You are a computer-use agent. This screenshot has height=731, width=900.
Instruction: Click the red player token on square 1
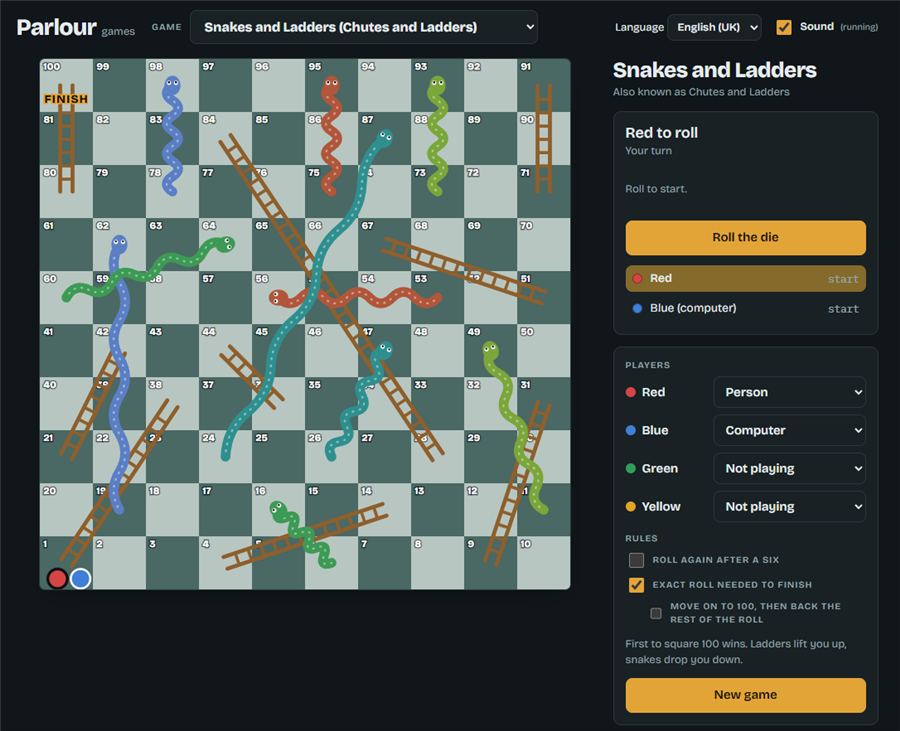(57, 578)
